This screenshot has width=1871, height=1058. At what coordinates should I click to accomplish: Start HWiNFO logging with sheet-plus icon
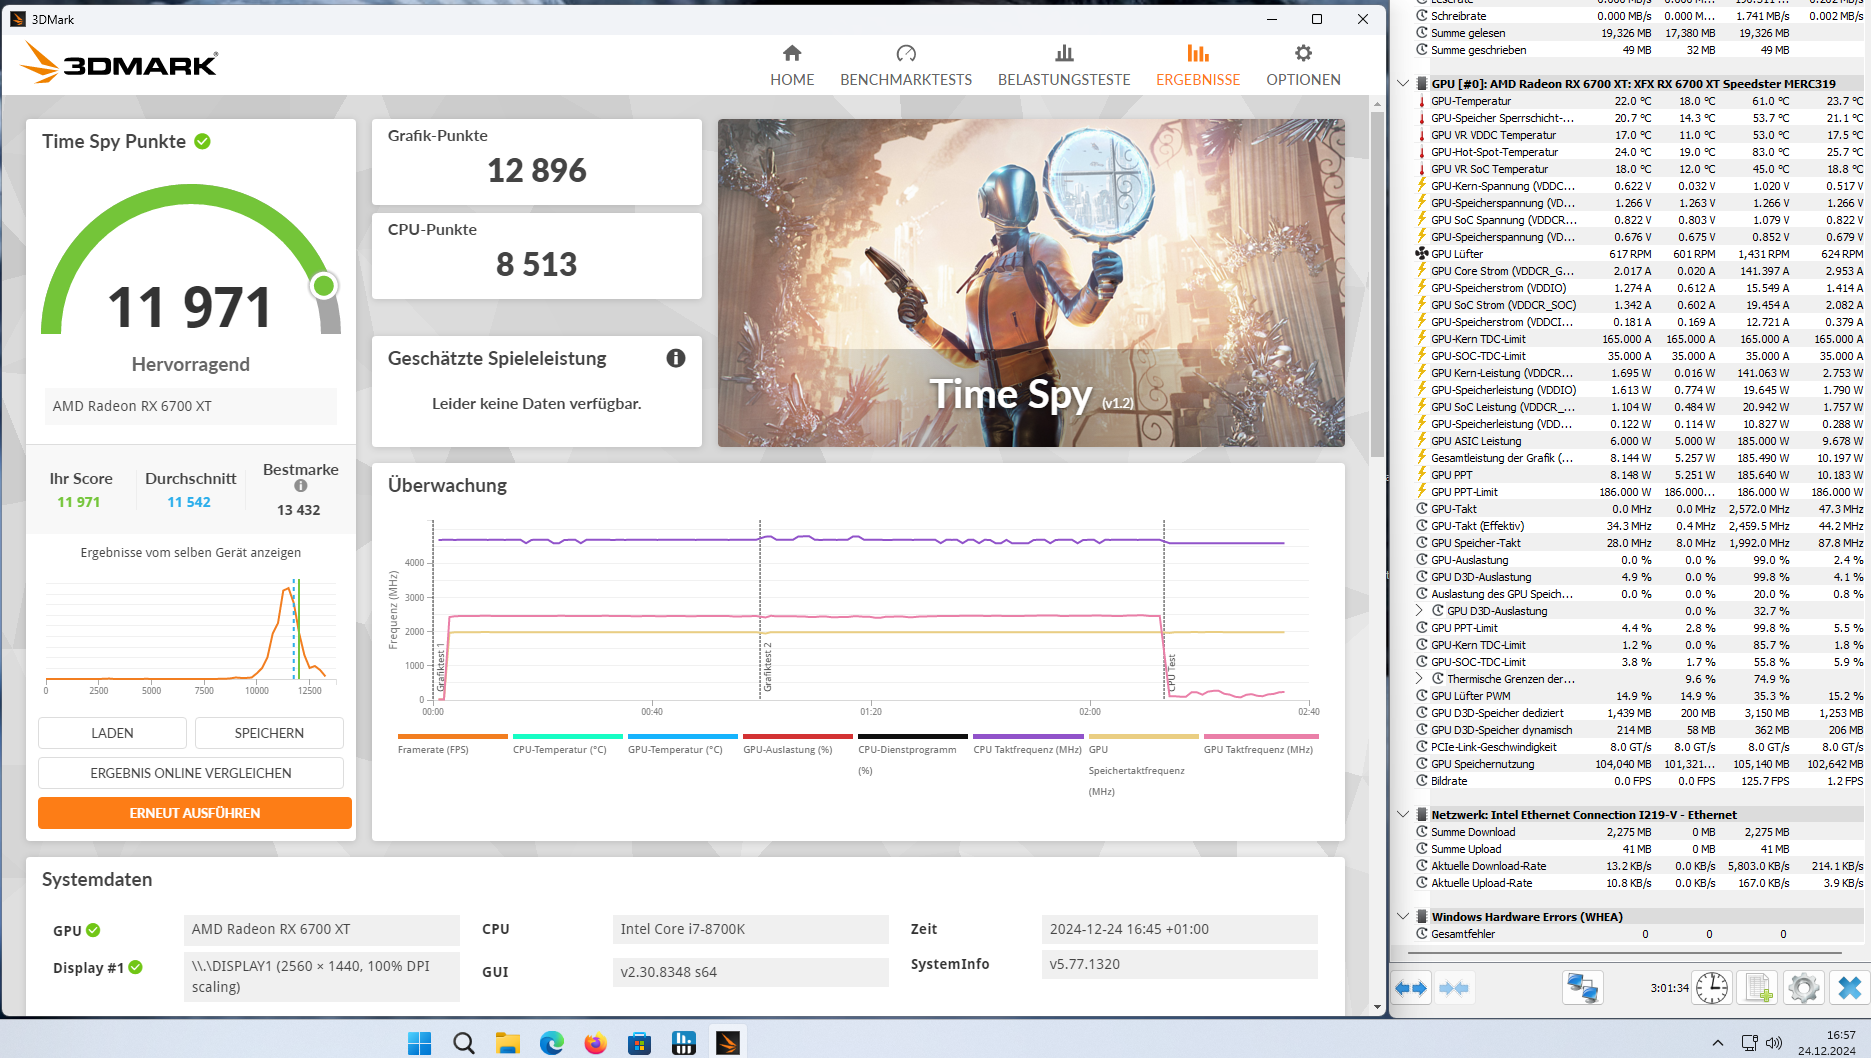(1758, 988)
